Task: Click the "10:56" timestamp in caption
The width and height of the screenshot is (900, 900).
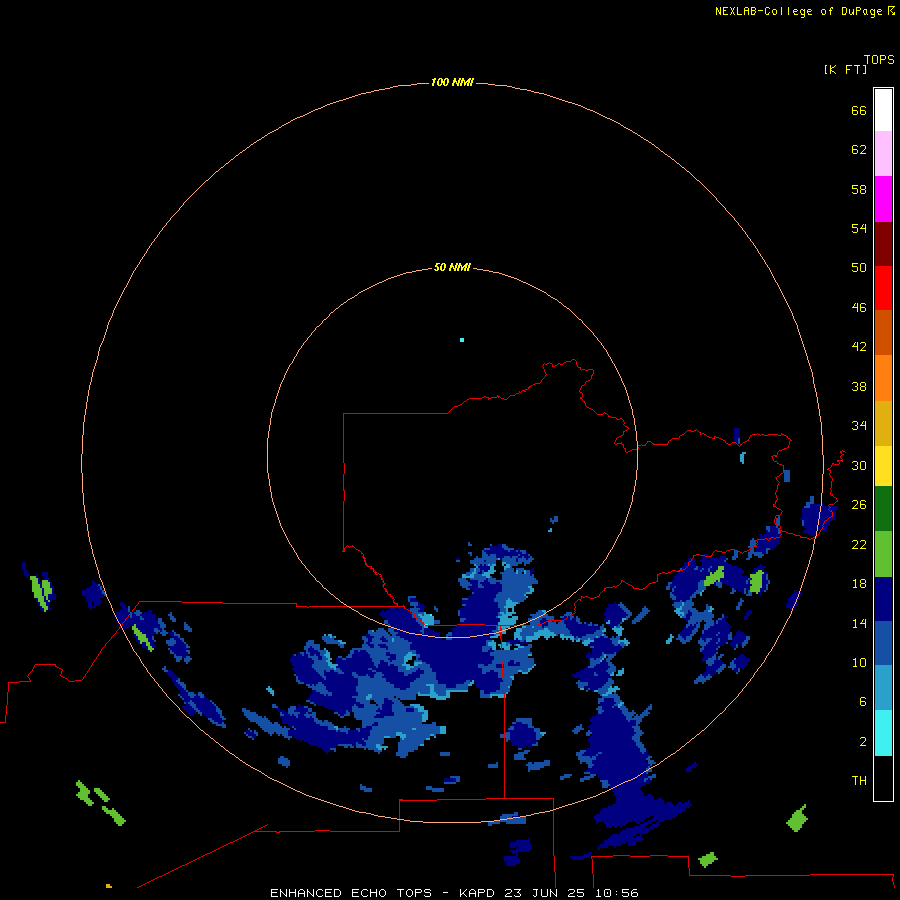Action: (x=616, y=893)
